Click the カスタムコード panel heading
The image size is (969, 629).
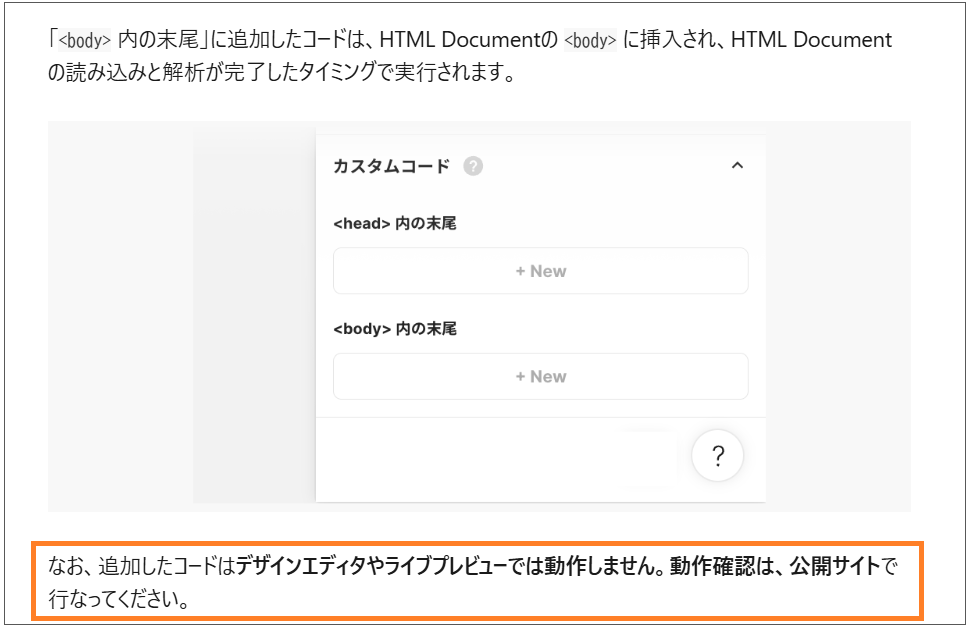(391, 166)
